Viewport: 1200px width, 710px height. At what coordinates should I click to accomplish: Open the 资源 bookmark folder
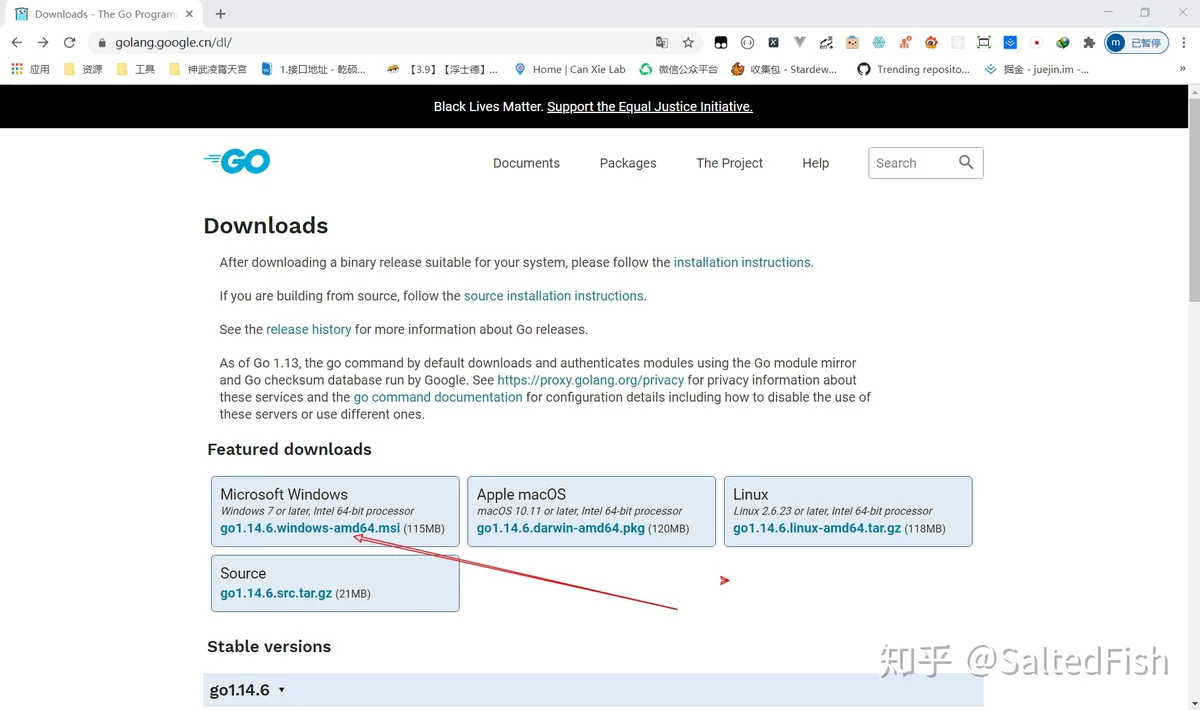point(83,69)
